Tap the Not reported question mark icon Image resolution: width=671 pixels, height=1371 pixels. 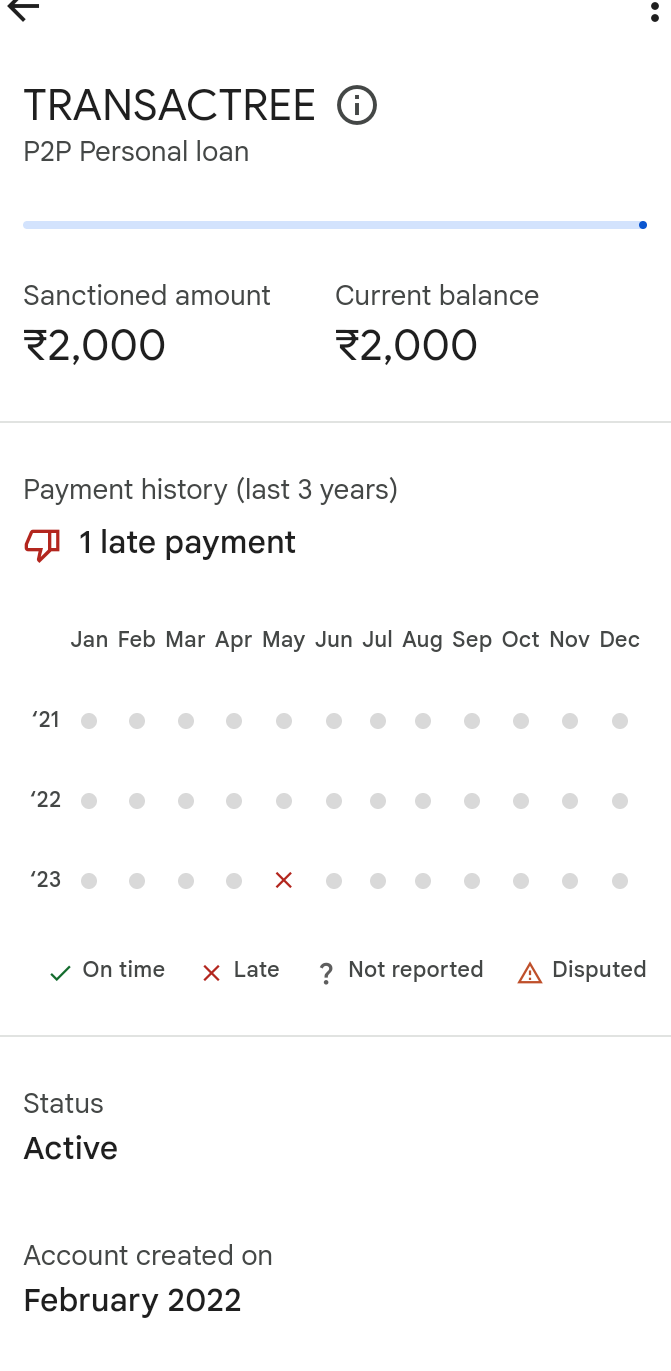coord(326,973)
